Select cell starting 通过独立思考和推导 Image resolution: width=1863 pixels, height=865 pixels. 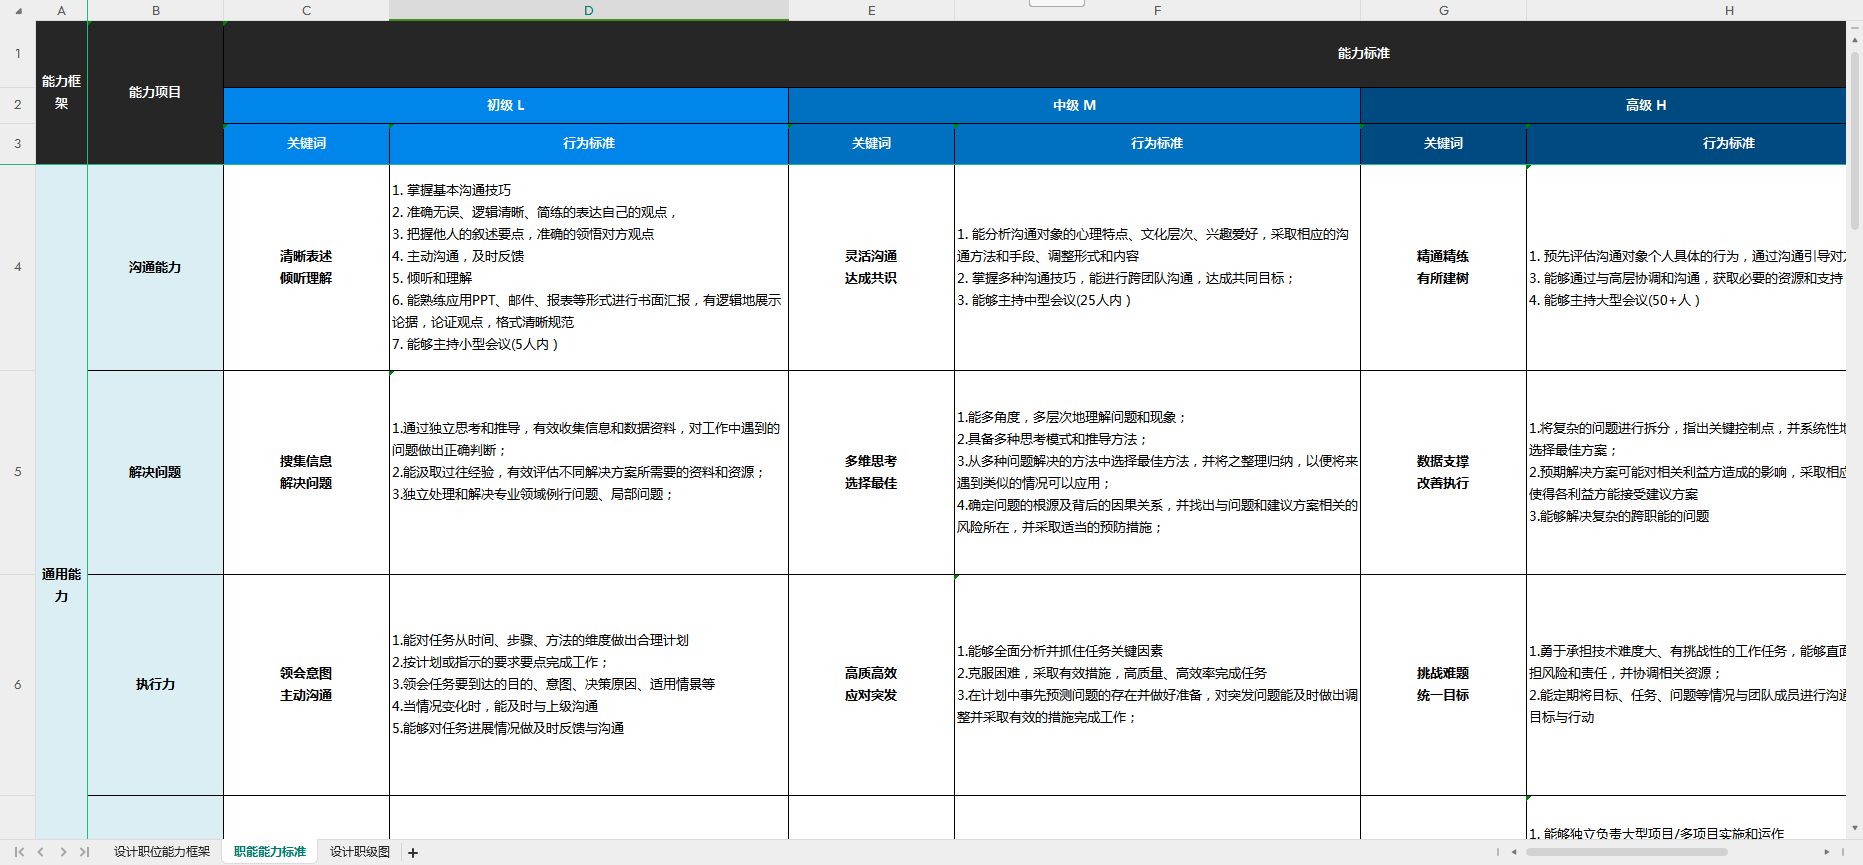(x=589, y=472)
